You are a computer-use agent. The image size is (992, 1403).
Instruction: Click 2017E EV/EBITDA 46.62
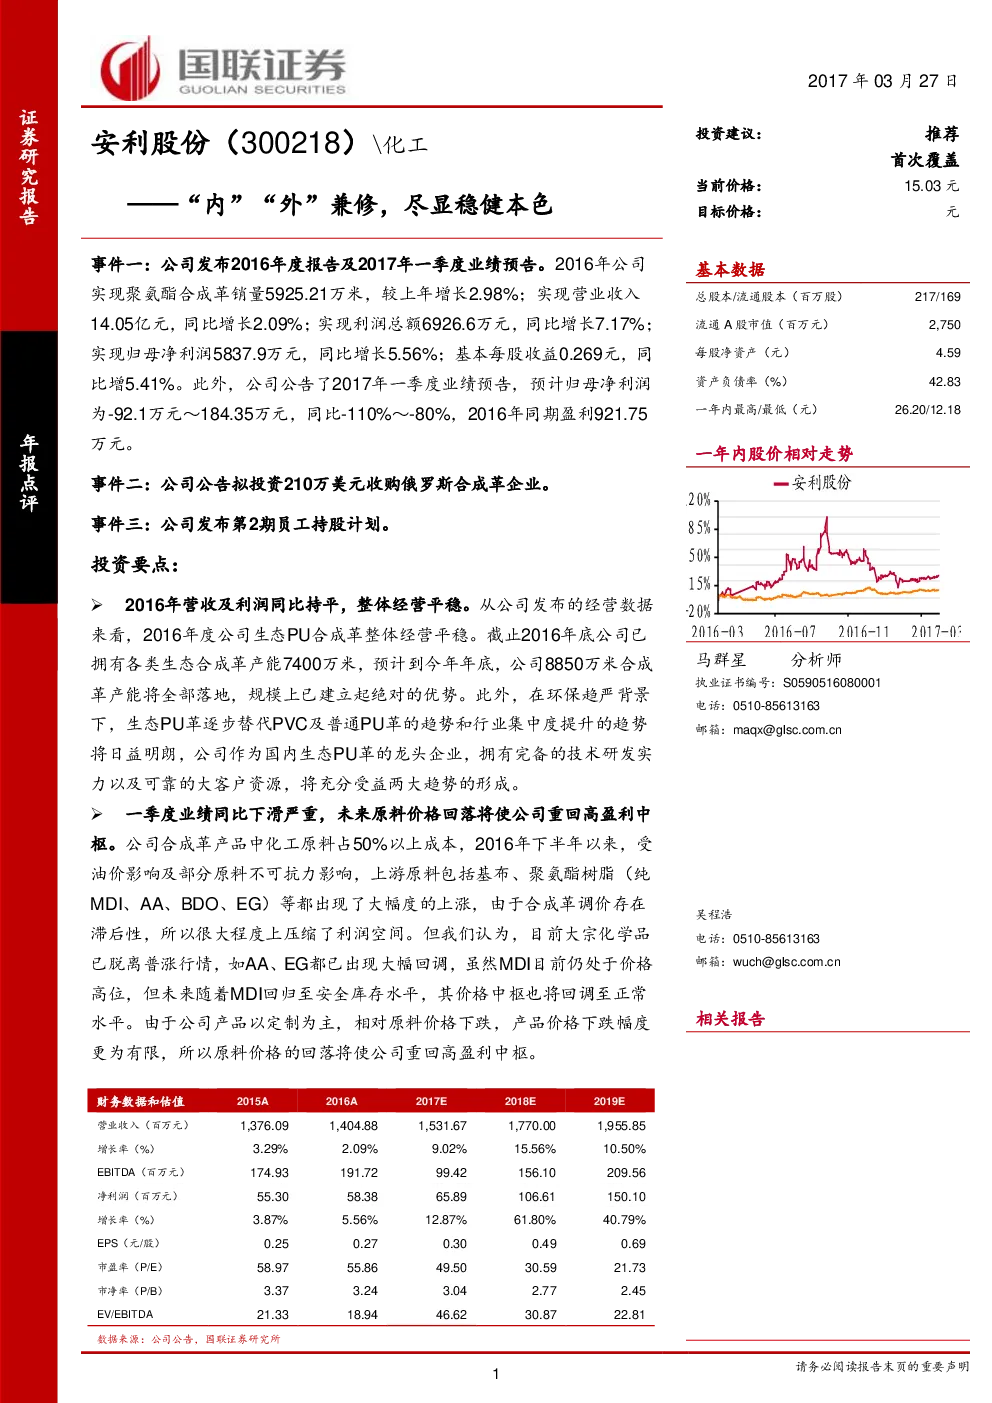pos(451,1315)
